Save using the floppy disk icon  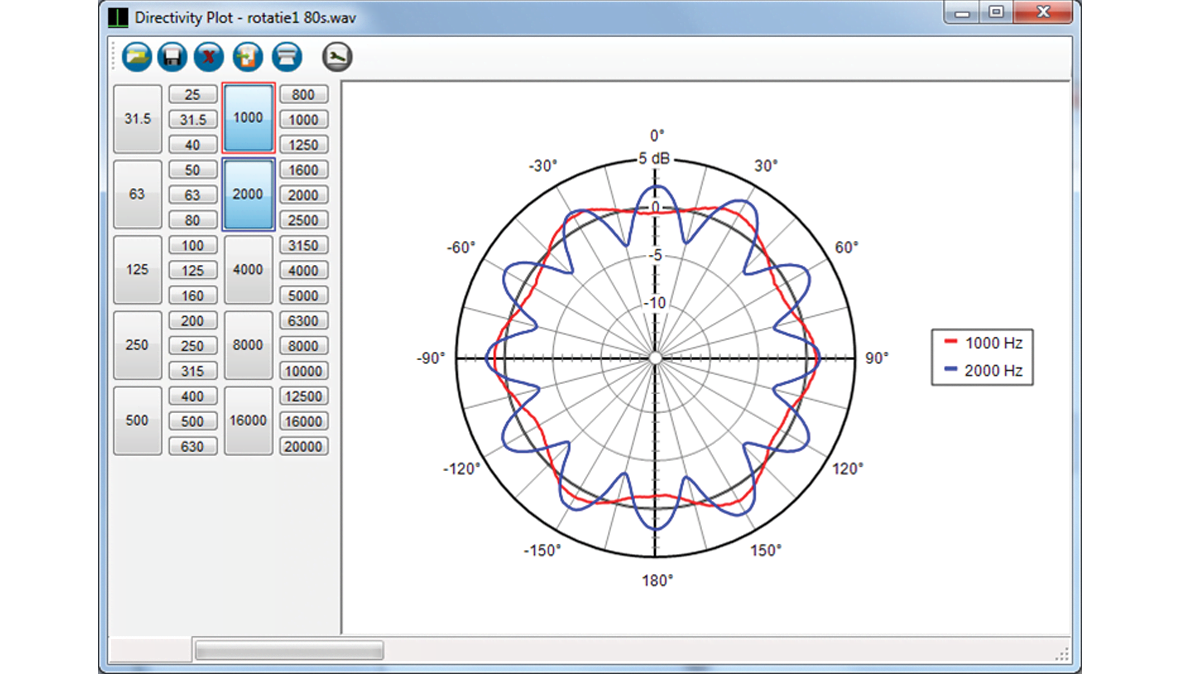click(172, 57)
